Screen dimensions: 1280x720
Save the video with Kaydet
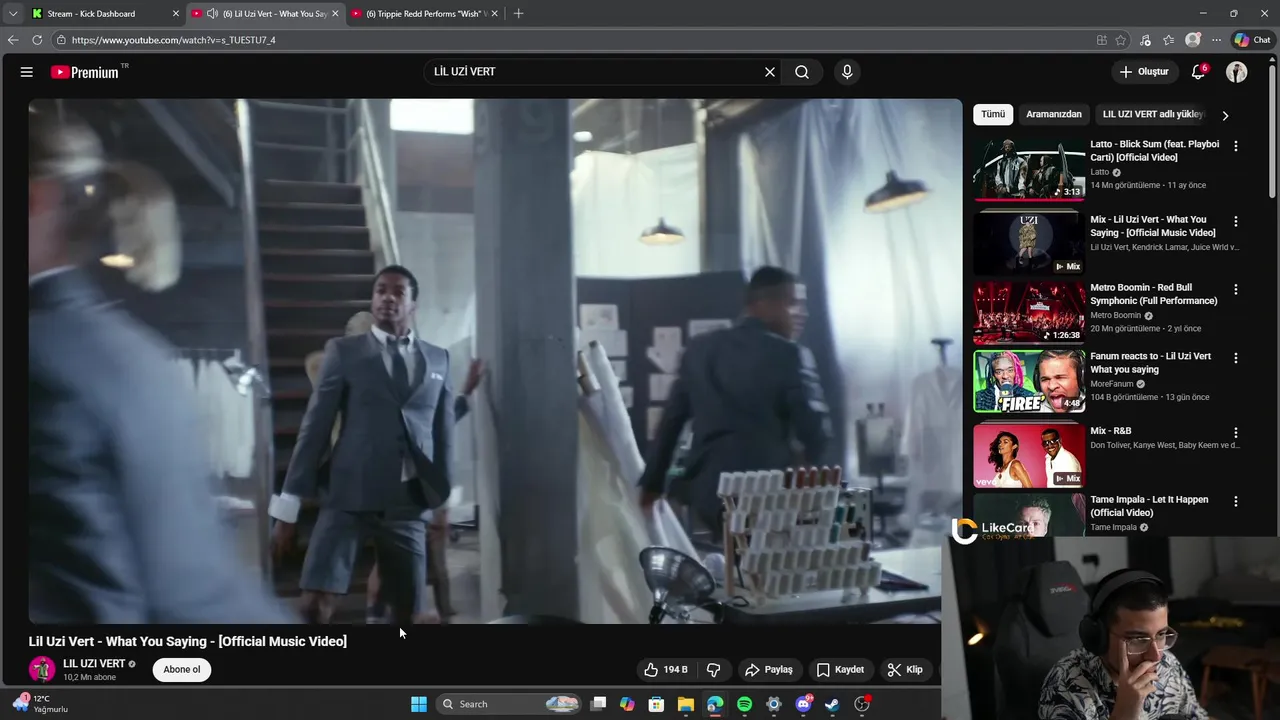click(840, 670)
